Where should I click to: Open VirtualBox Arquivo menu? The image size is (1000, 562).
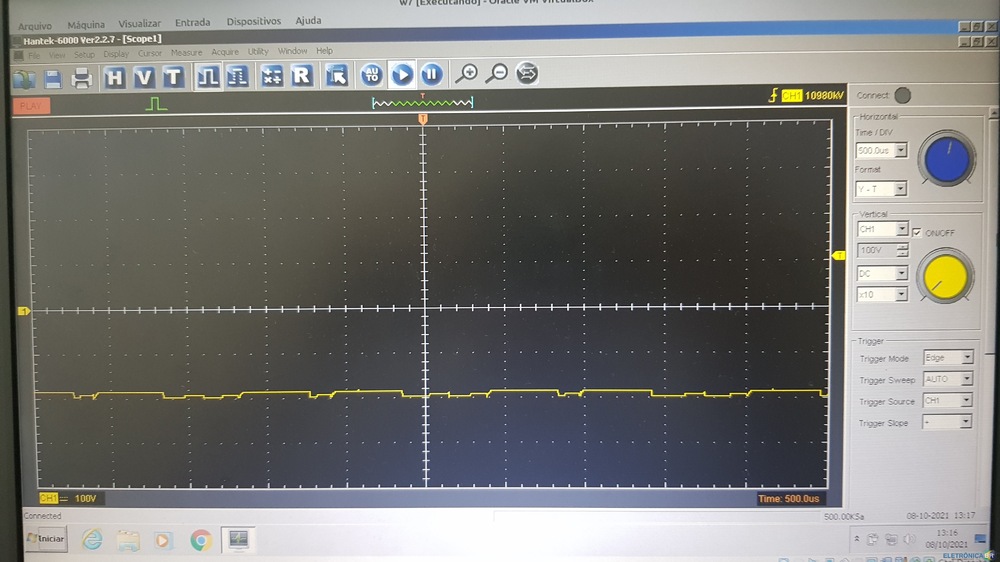coord(34,26)
